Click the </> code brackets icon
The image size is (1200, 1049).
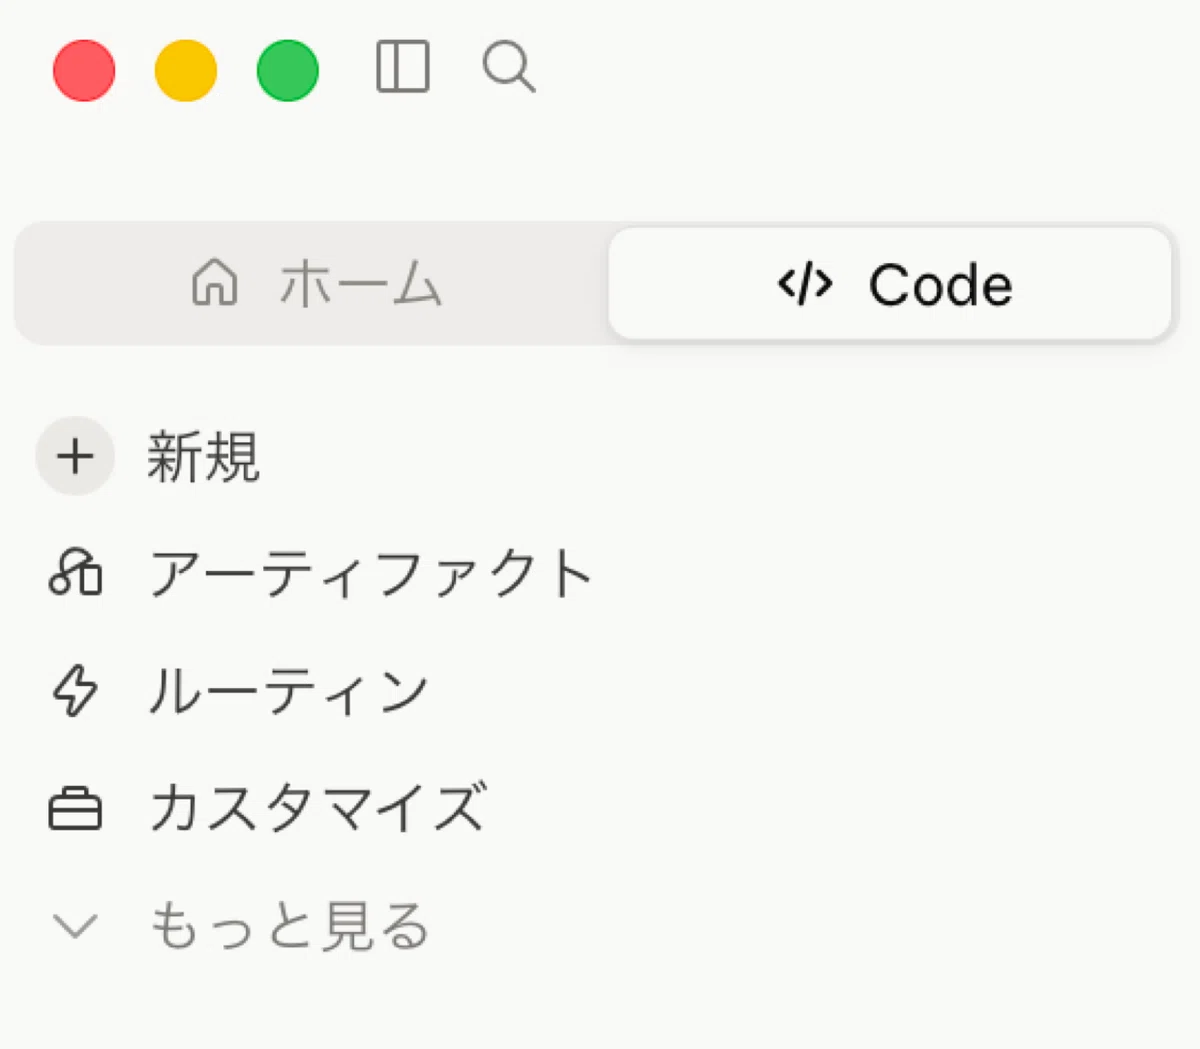805,284
